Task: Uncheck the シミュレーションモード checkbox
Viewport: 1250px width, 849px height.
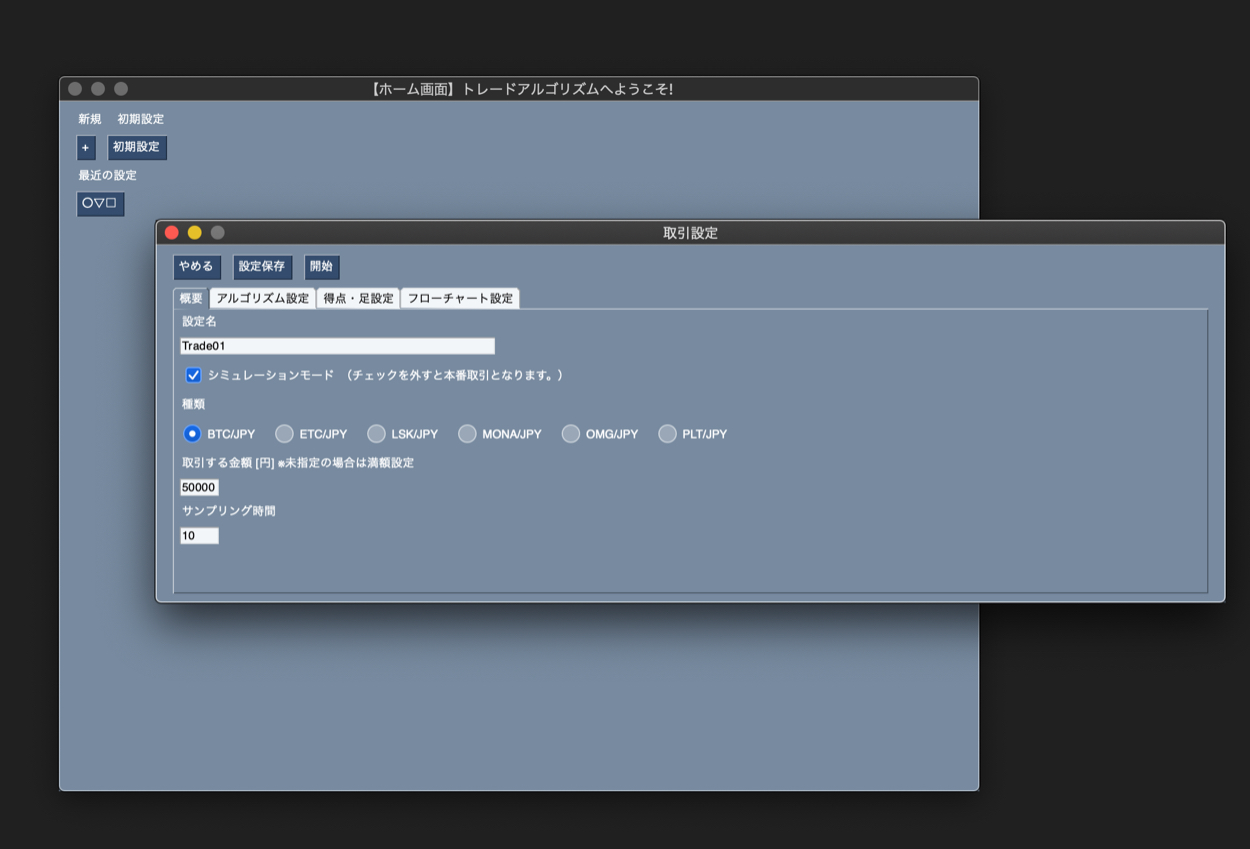Action: click(x=194, y=375)
